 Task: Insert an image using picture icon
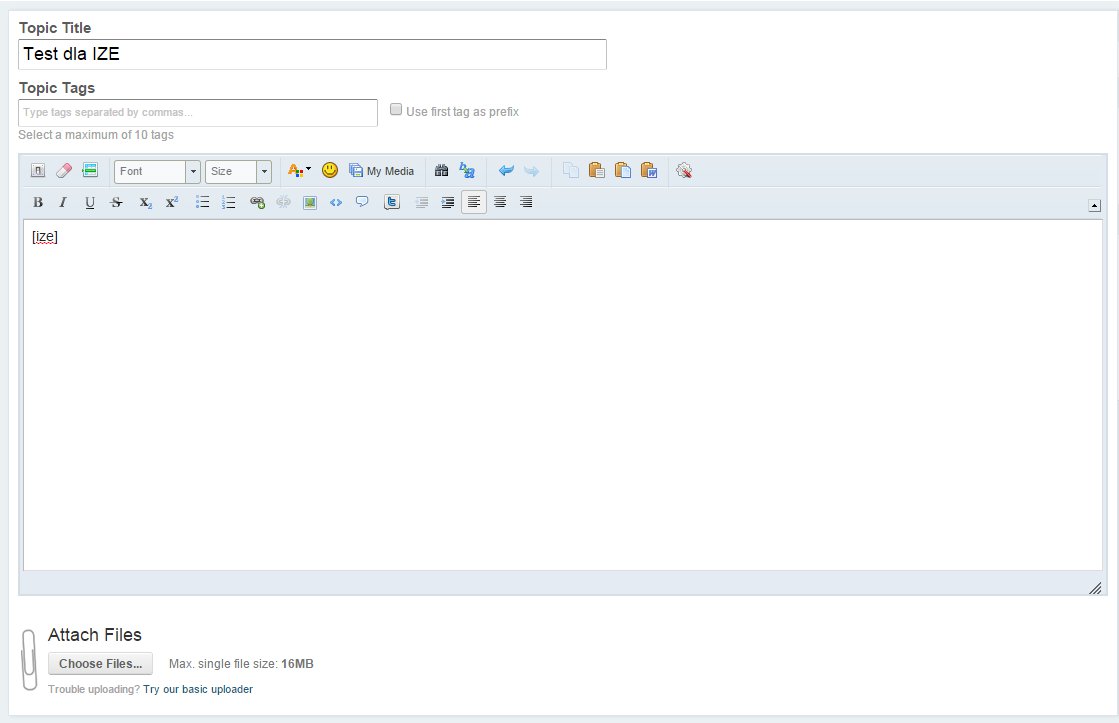[x=310, y=202]
